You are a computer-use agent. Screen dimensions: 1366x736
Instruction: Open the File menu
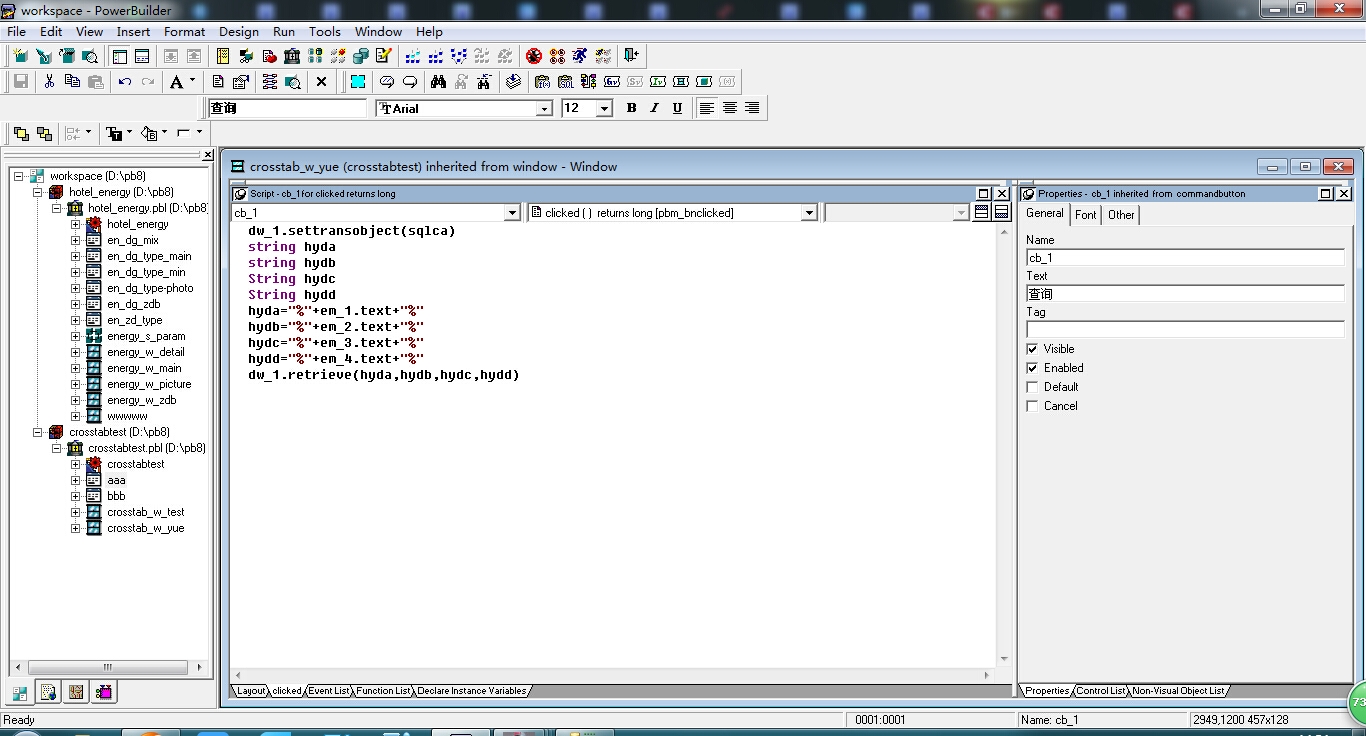click(x=16, y=31)
